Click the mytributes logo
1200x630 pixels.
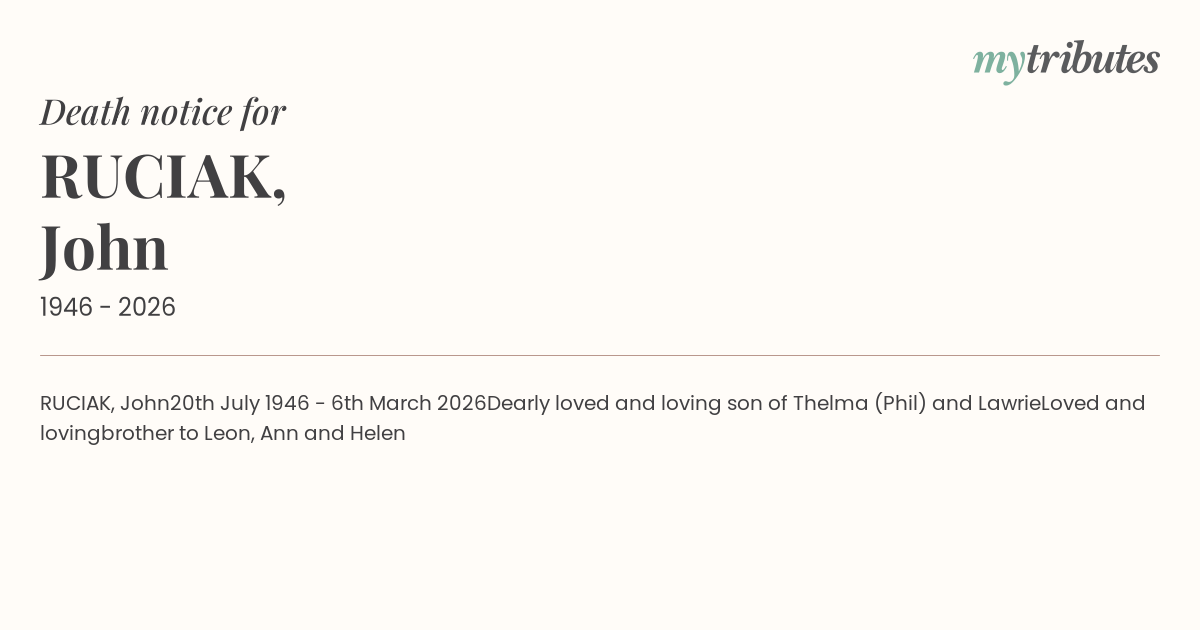tap(1065, 60)
